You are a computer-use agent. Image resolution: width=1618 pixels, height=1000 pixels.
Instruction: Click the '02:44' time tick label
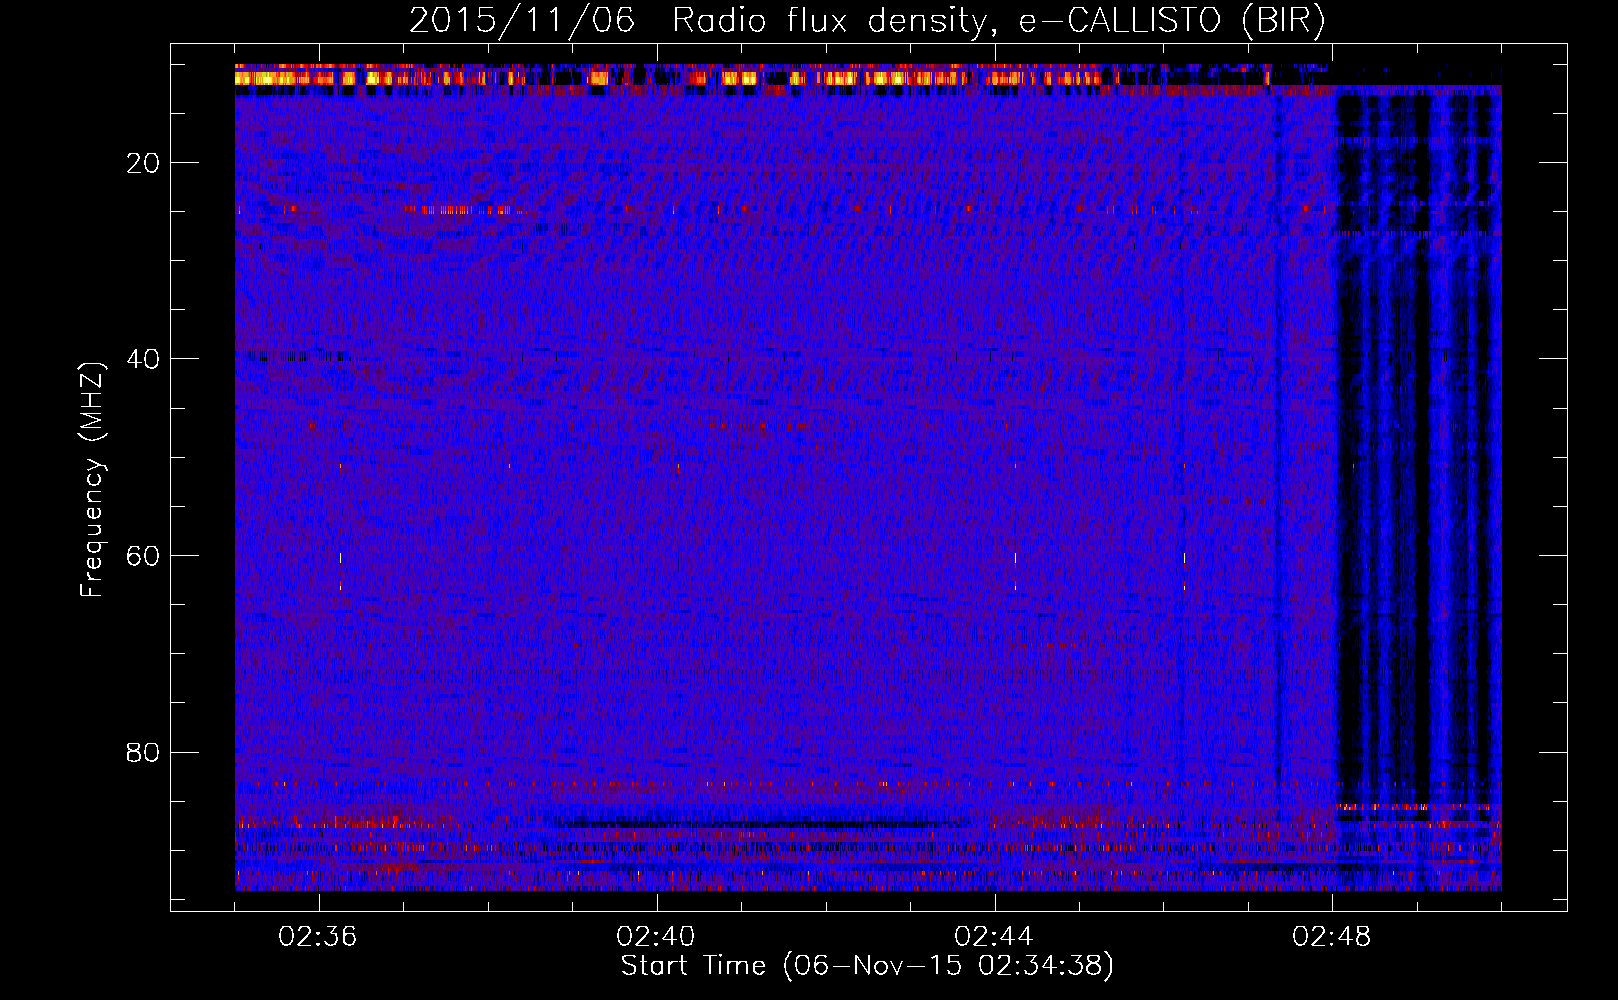(x=994, y=937)
